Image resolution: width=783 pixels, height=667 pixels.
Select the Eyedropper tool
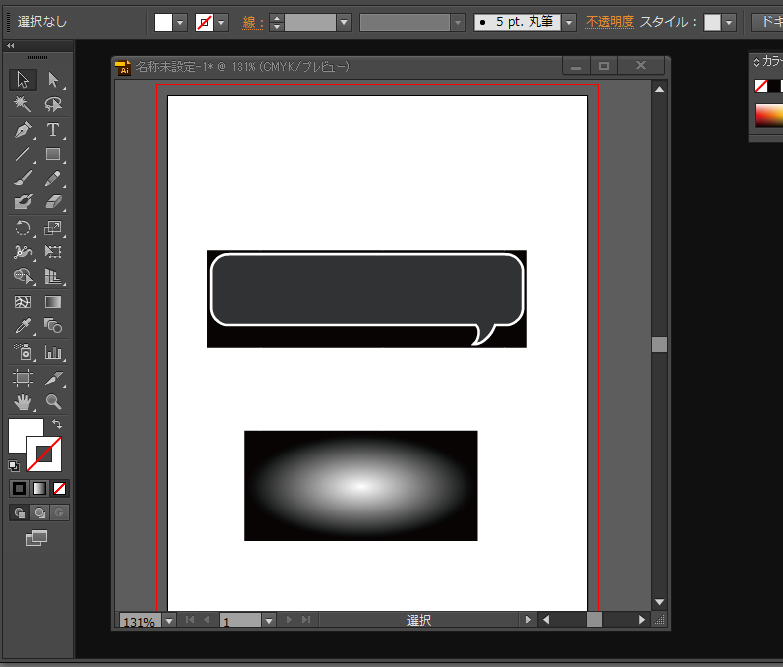[x=23, y=326]
